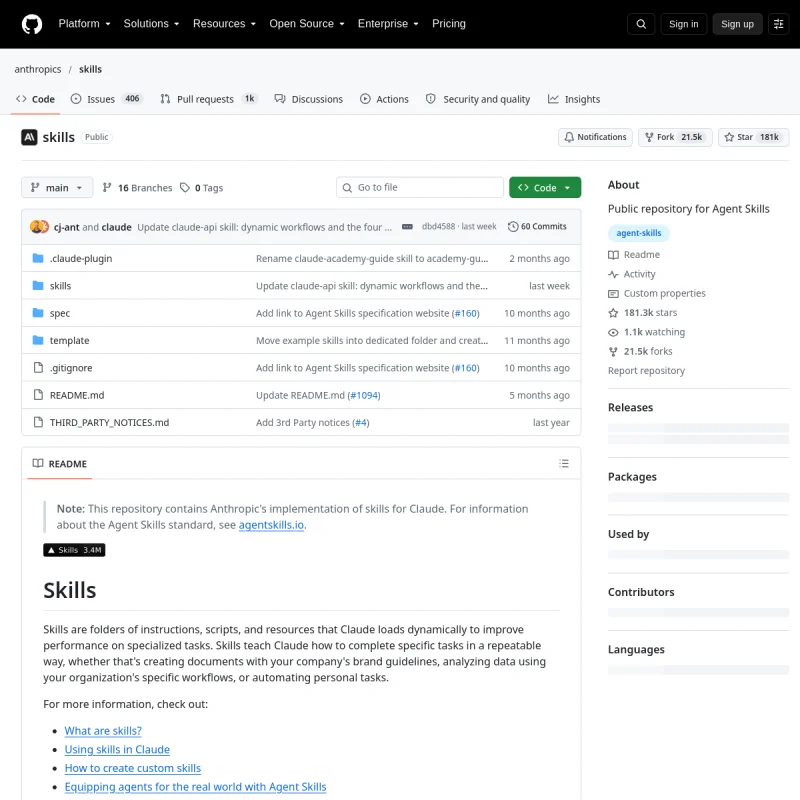Viewport: 800px width, 800px height.
Task: Open the 0 Tags link
Action: (x=202, y=188)
